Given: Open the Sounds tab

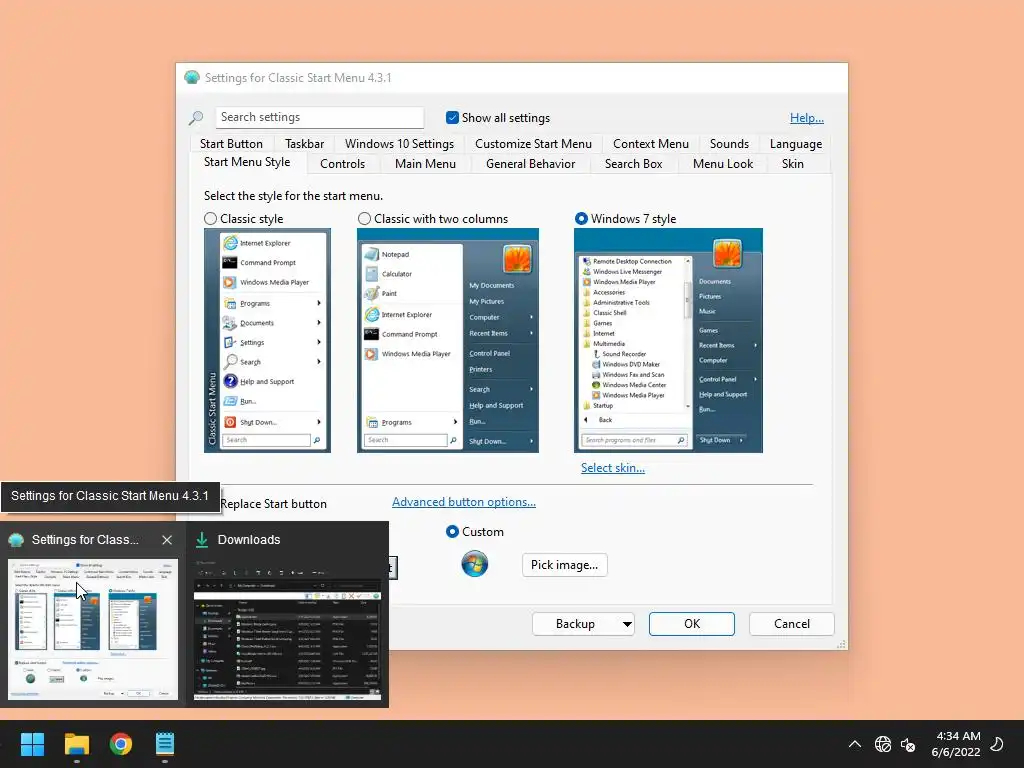Looking at the screenshot, I should [x=729, y=144].
